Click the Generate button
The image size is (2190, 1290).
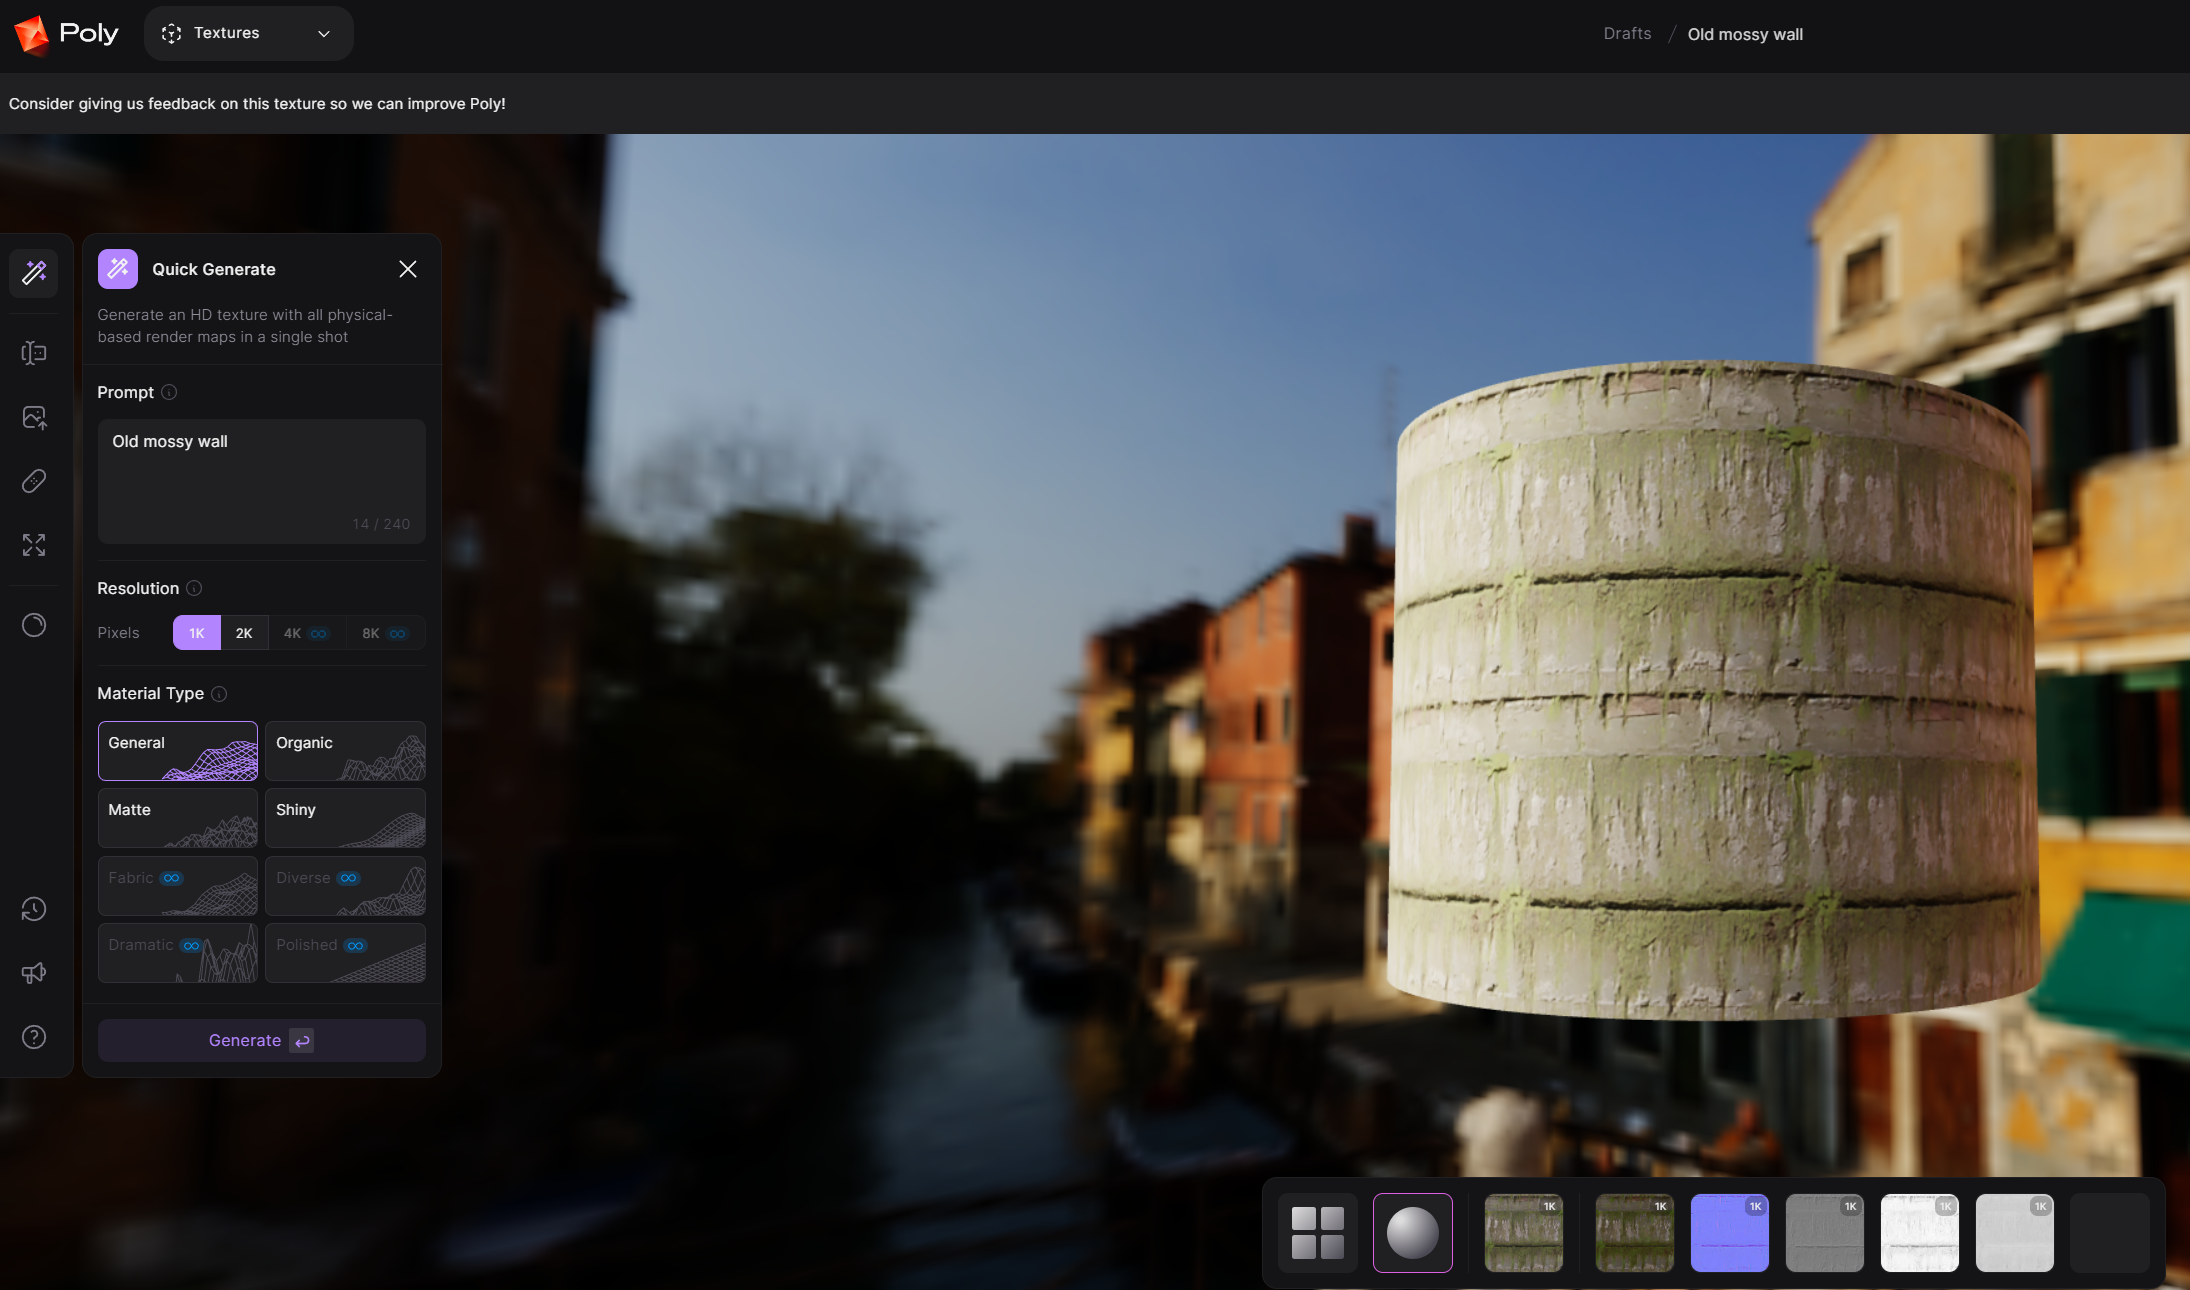(x=261, y=1040)
